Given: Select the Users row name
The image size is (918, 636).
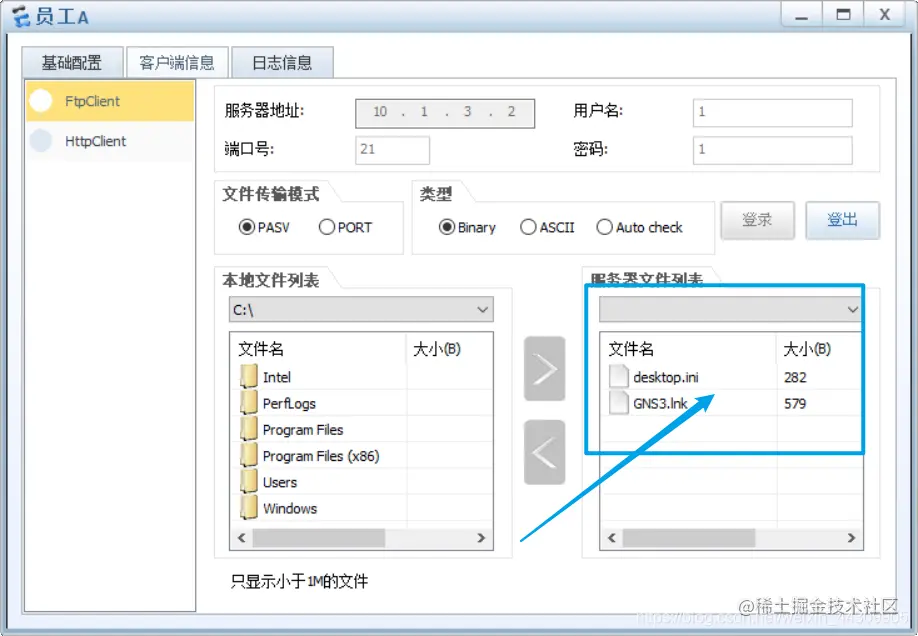Looking at the screenshot, I should coord(280,483).
